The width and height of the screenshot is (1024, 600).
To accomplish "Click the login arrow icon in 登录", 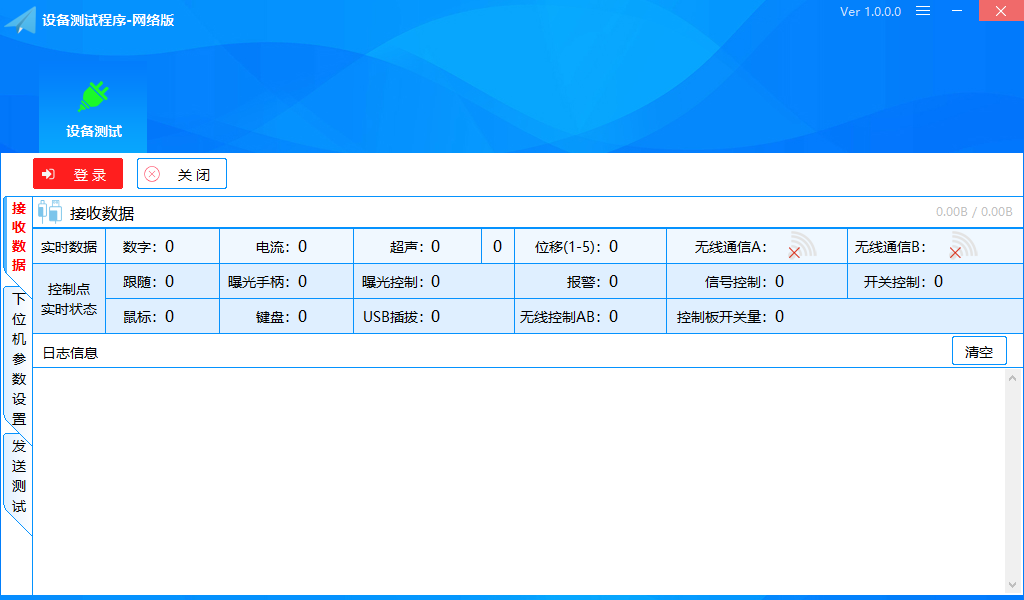I will point(48,174).
